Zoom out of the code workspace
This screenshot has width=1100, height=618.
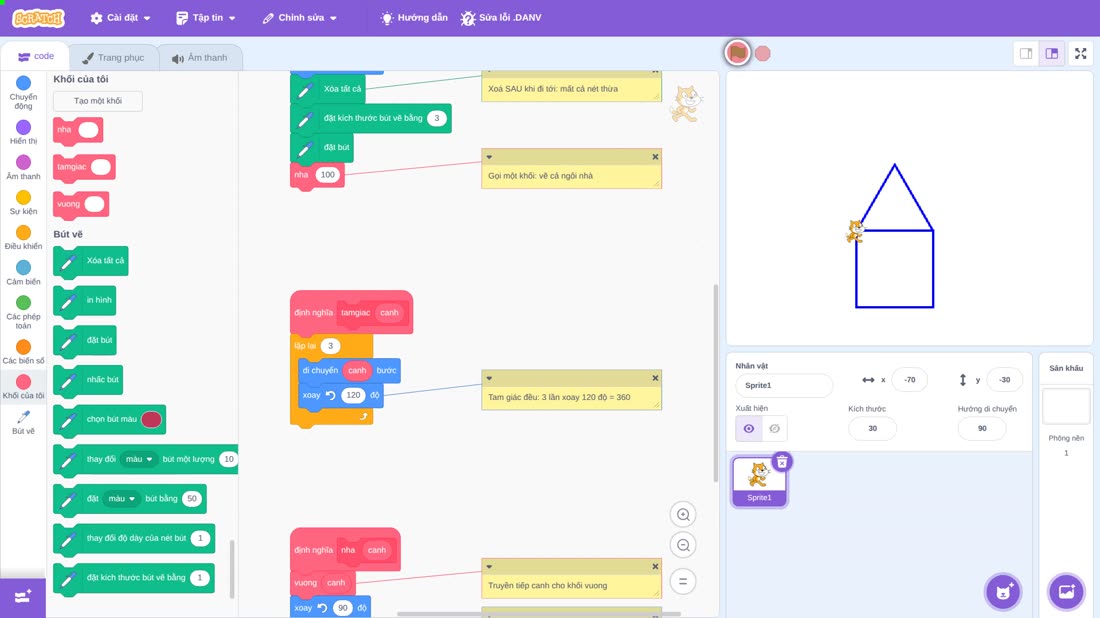[x=683, y=545]
